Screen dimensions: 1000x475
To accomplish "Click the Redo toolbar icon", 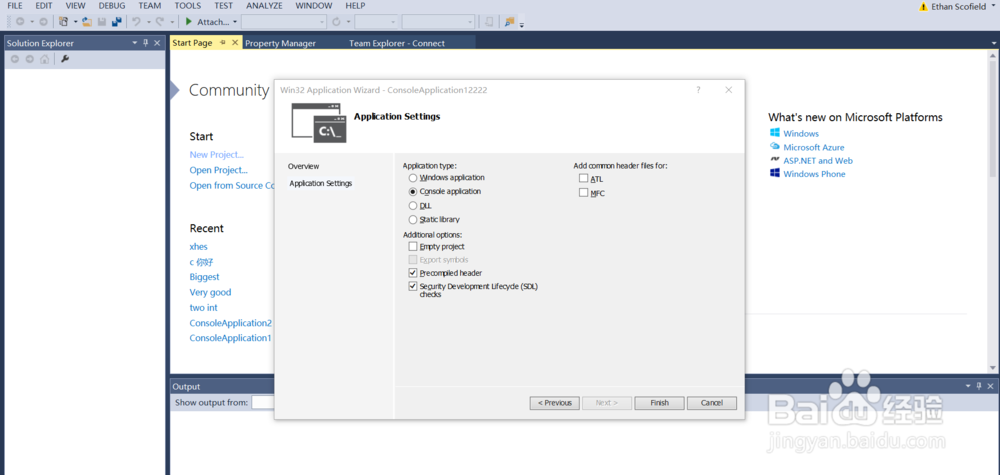I will 160,22.
